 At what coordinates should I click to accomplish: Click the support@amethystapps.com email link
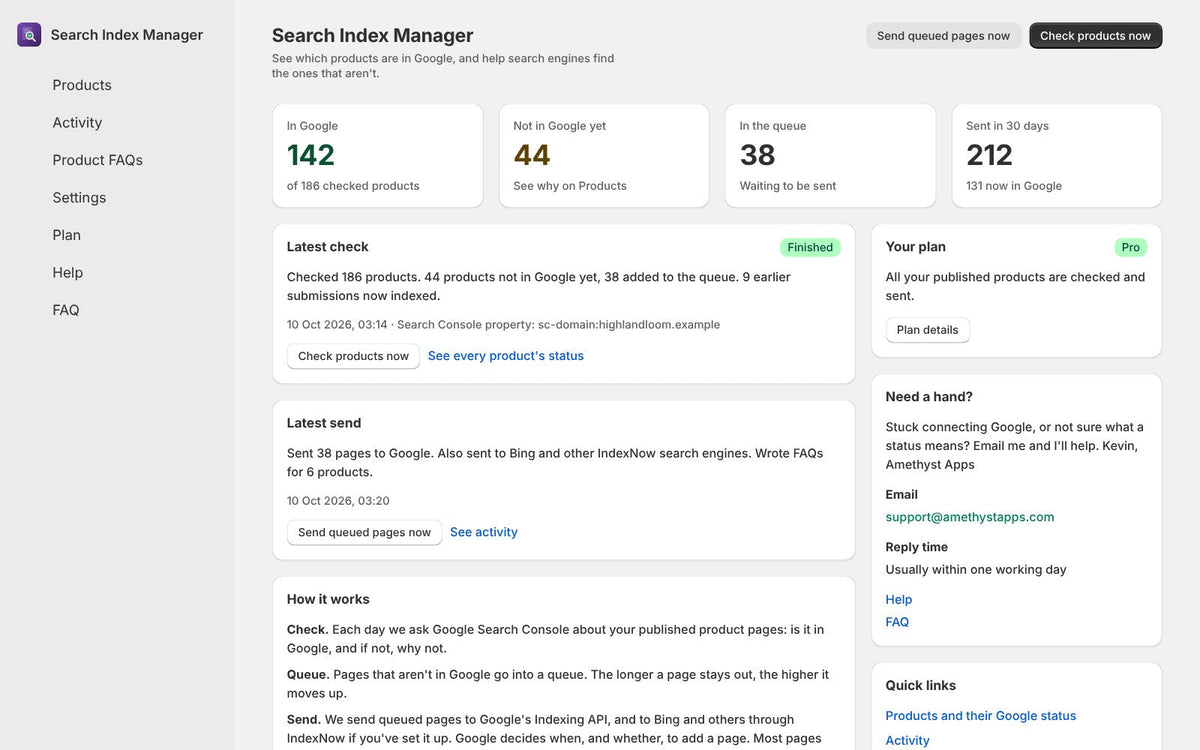970,517
